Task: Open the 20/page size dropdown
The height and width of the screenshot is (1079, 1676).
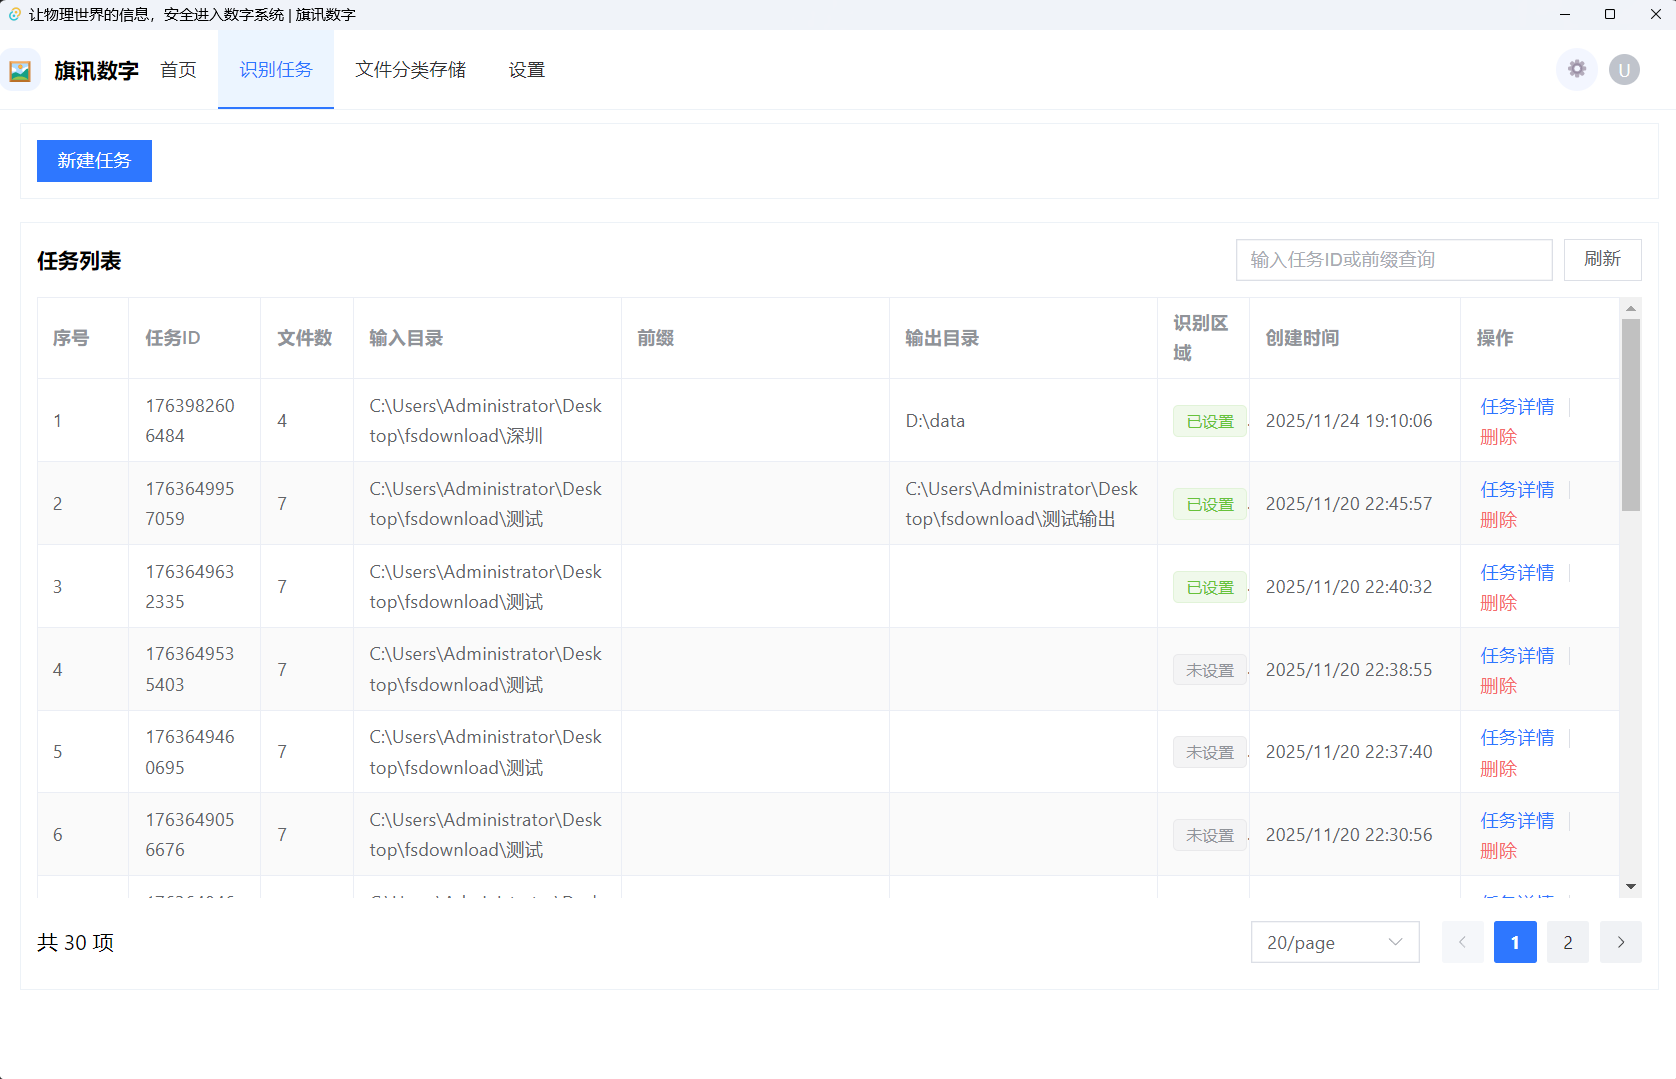Action: 1334,942
